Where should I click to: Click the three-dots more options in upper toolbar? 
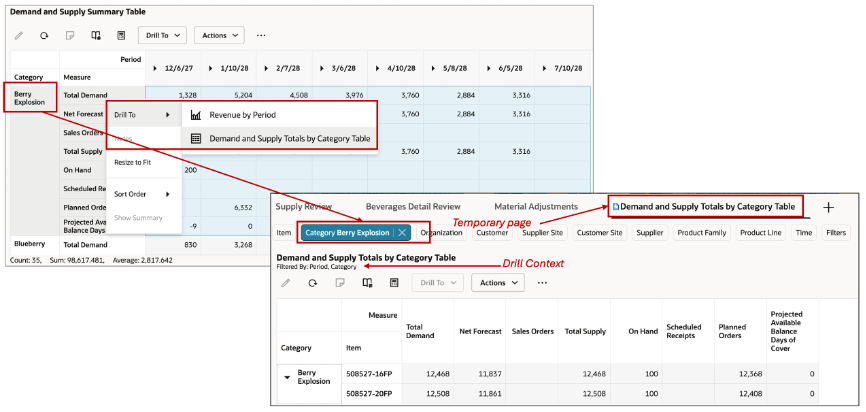pyautogui.click(x=261, y=35)
